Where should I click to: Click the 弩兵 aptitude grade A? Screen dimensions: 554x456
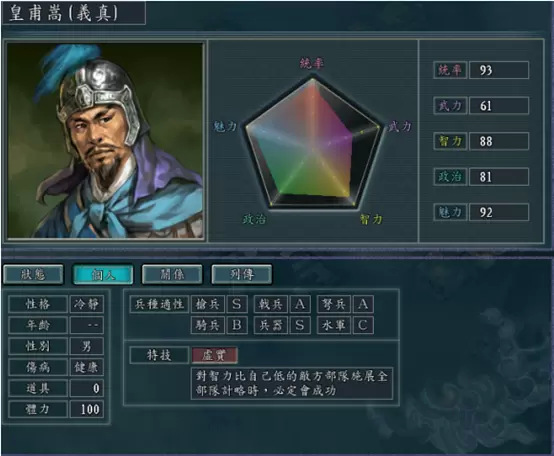(x=363, y=304)
